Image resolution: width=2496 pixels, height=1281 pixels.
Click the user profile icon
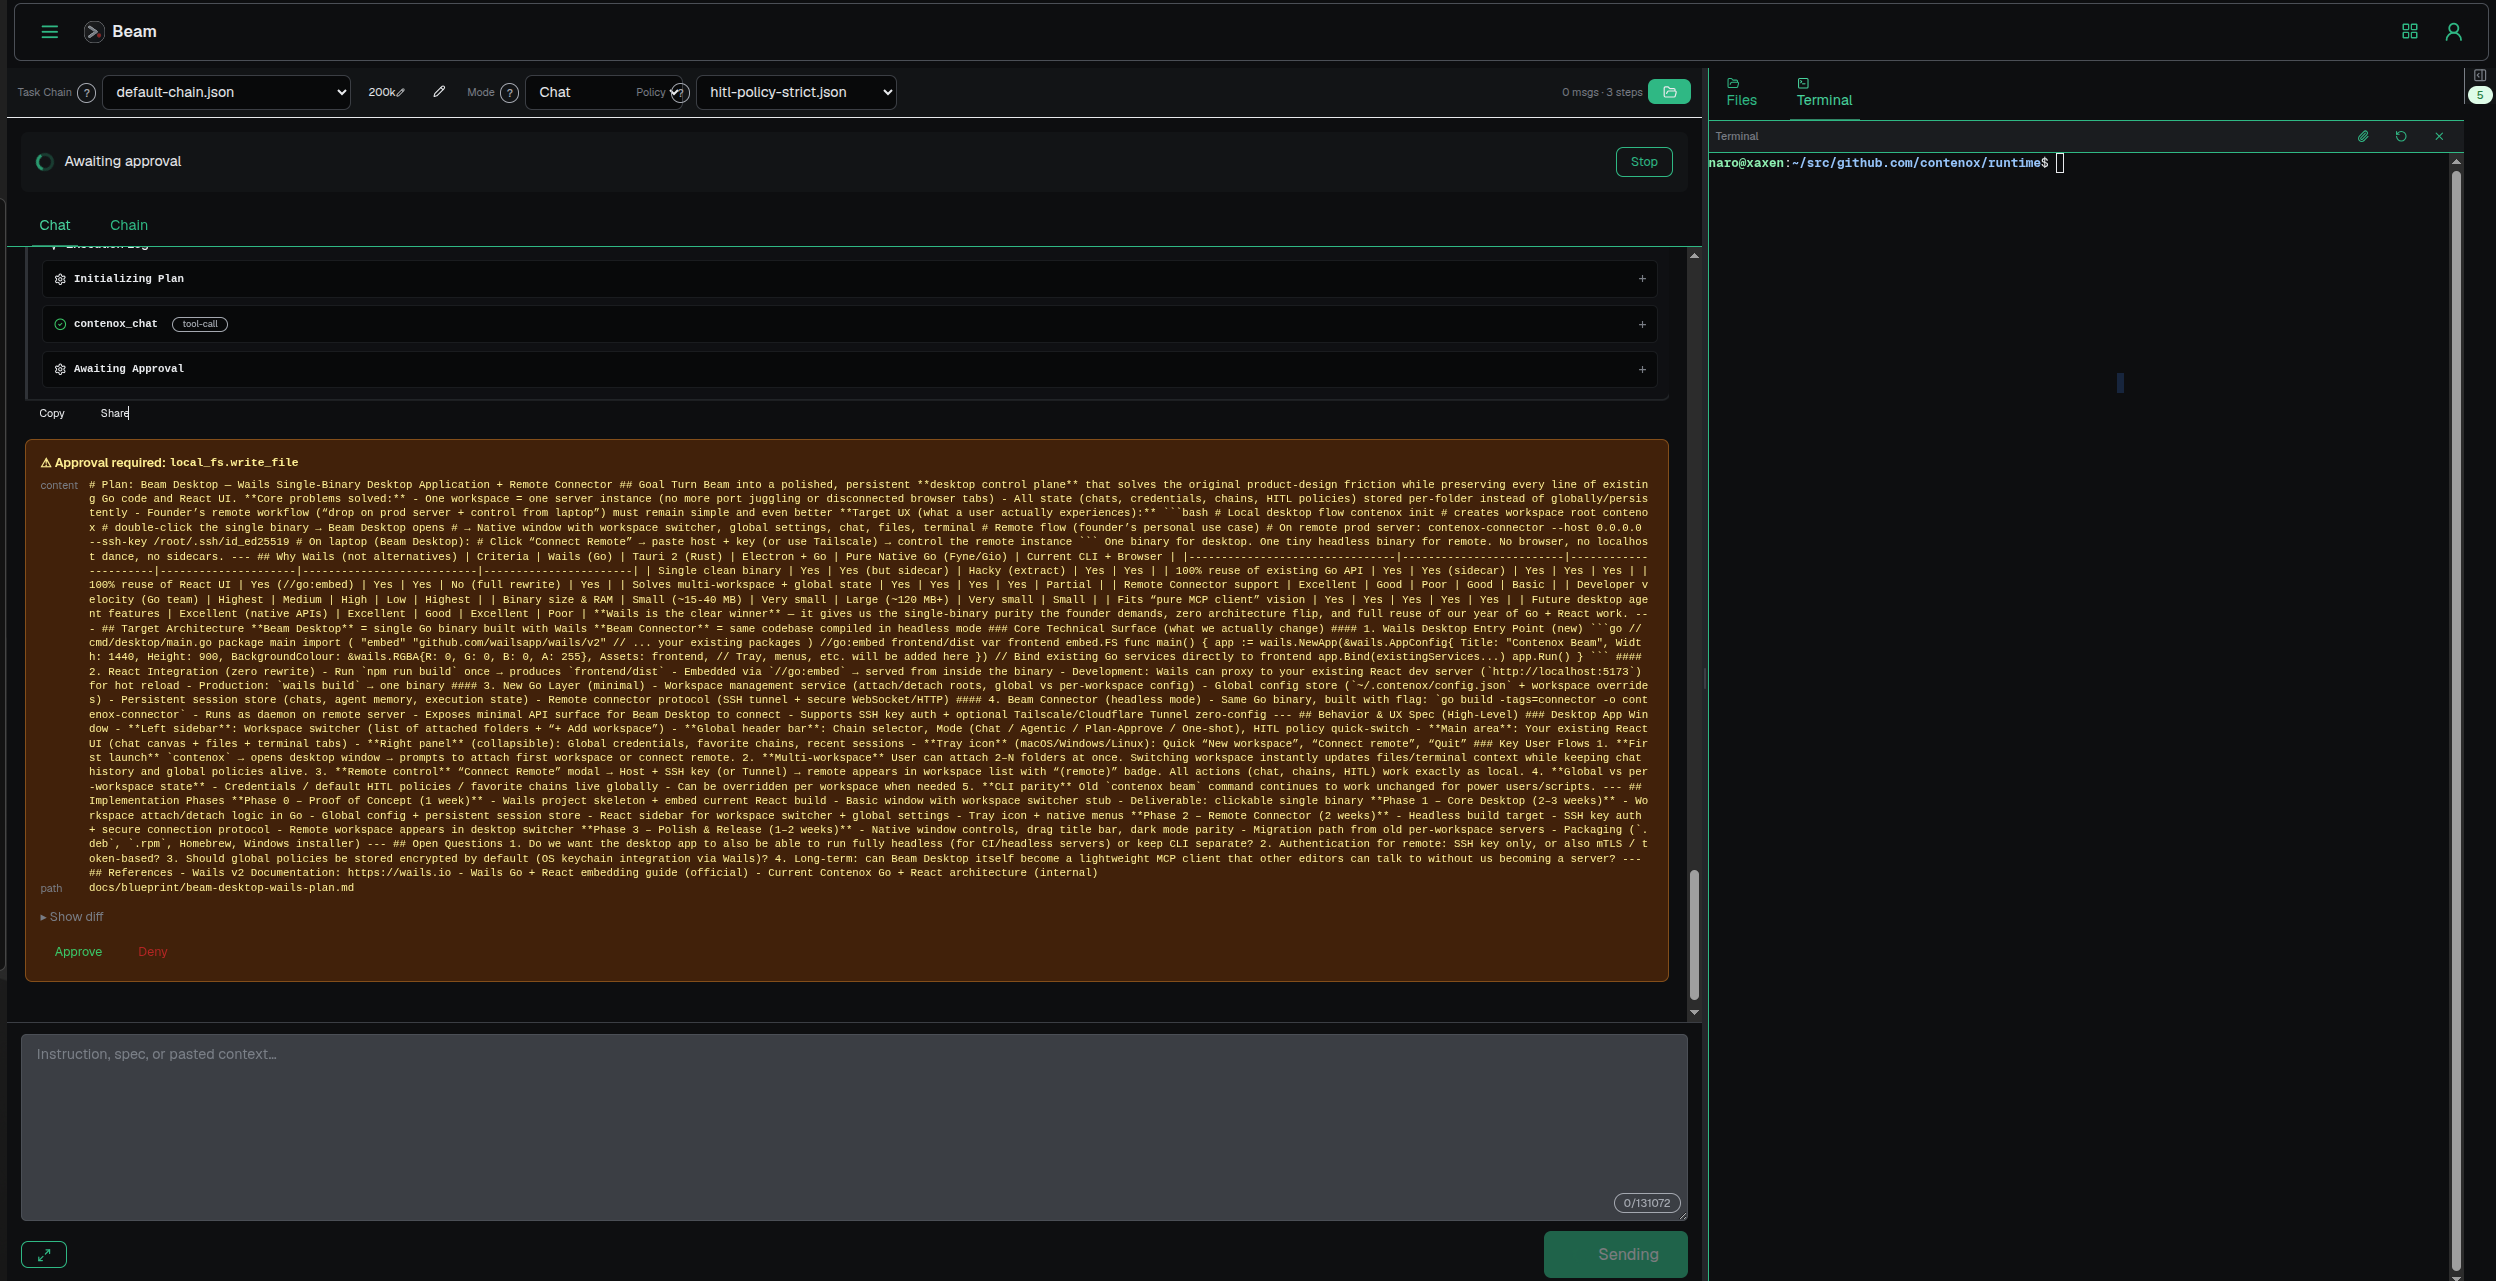click(2453, 32)
